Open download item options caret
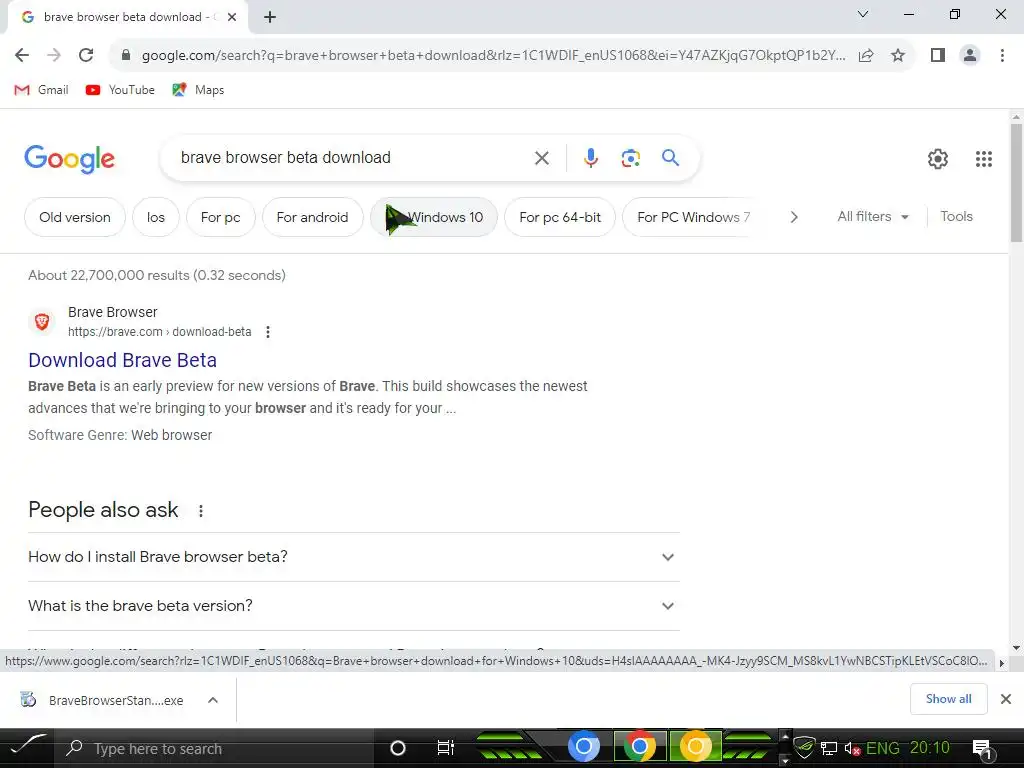The image size is (1024, 768). (212, 700)
